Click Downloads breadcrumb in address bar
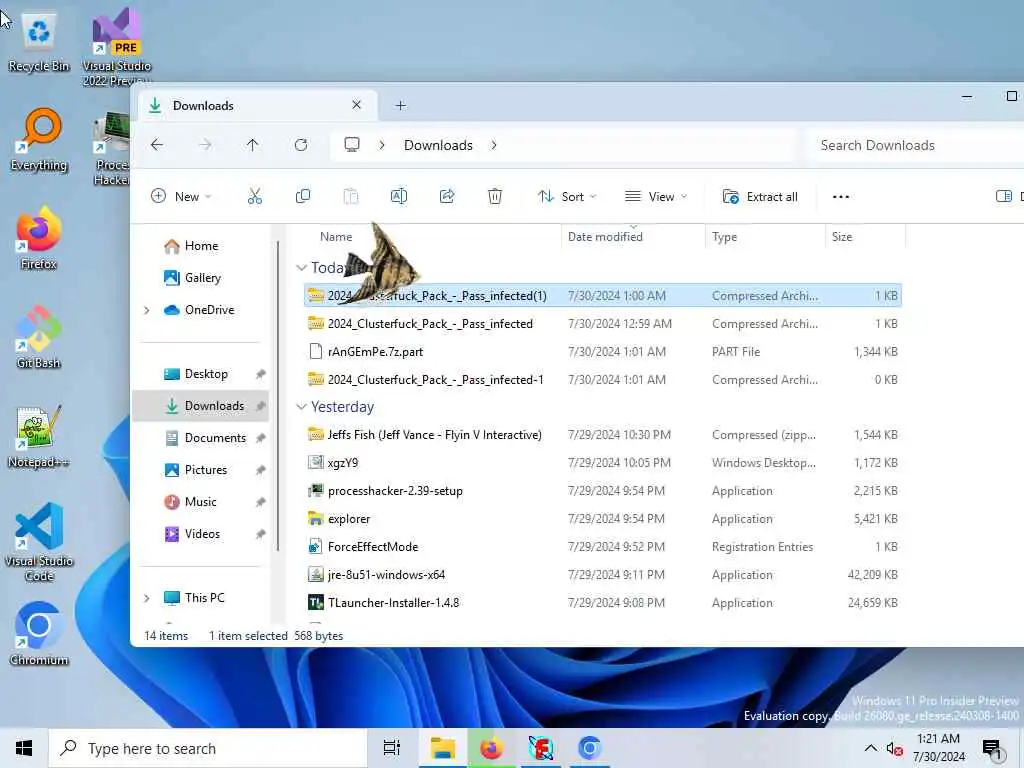The width and height of the screenshot is (1024, 768). [x=438, y=145]
